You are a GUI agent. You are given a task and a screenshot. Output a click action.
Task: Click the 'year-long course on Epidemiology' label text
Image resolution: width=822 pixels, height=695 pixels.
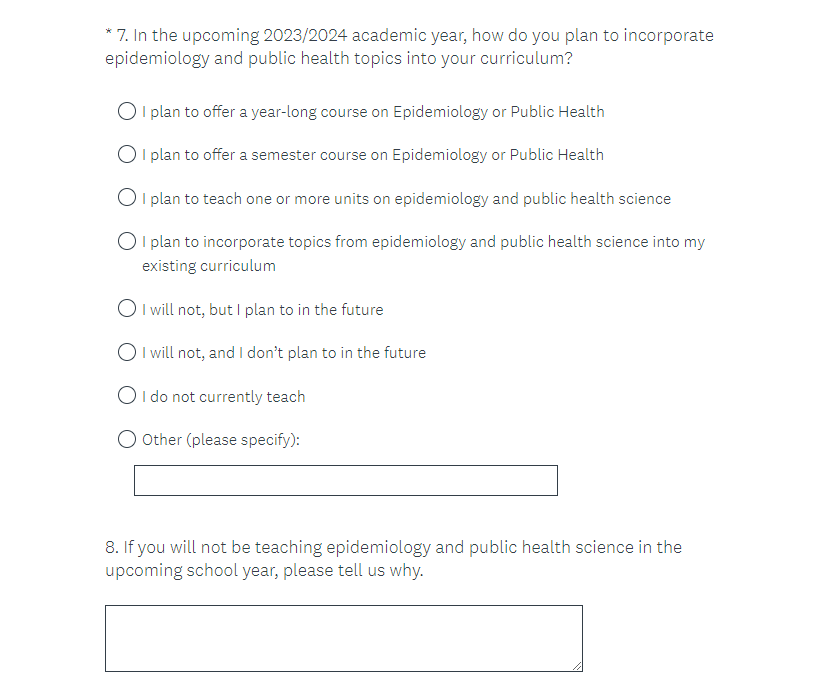point(373,112)
